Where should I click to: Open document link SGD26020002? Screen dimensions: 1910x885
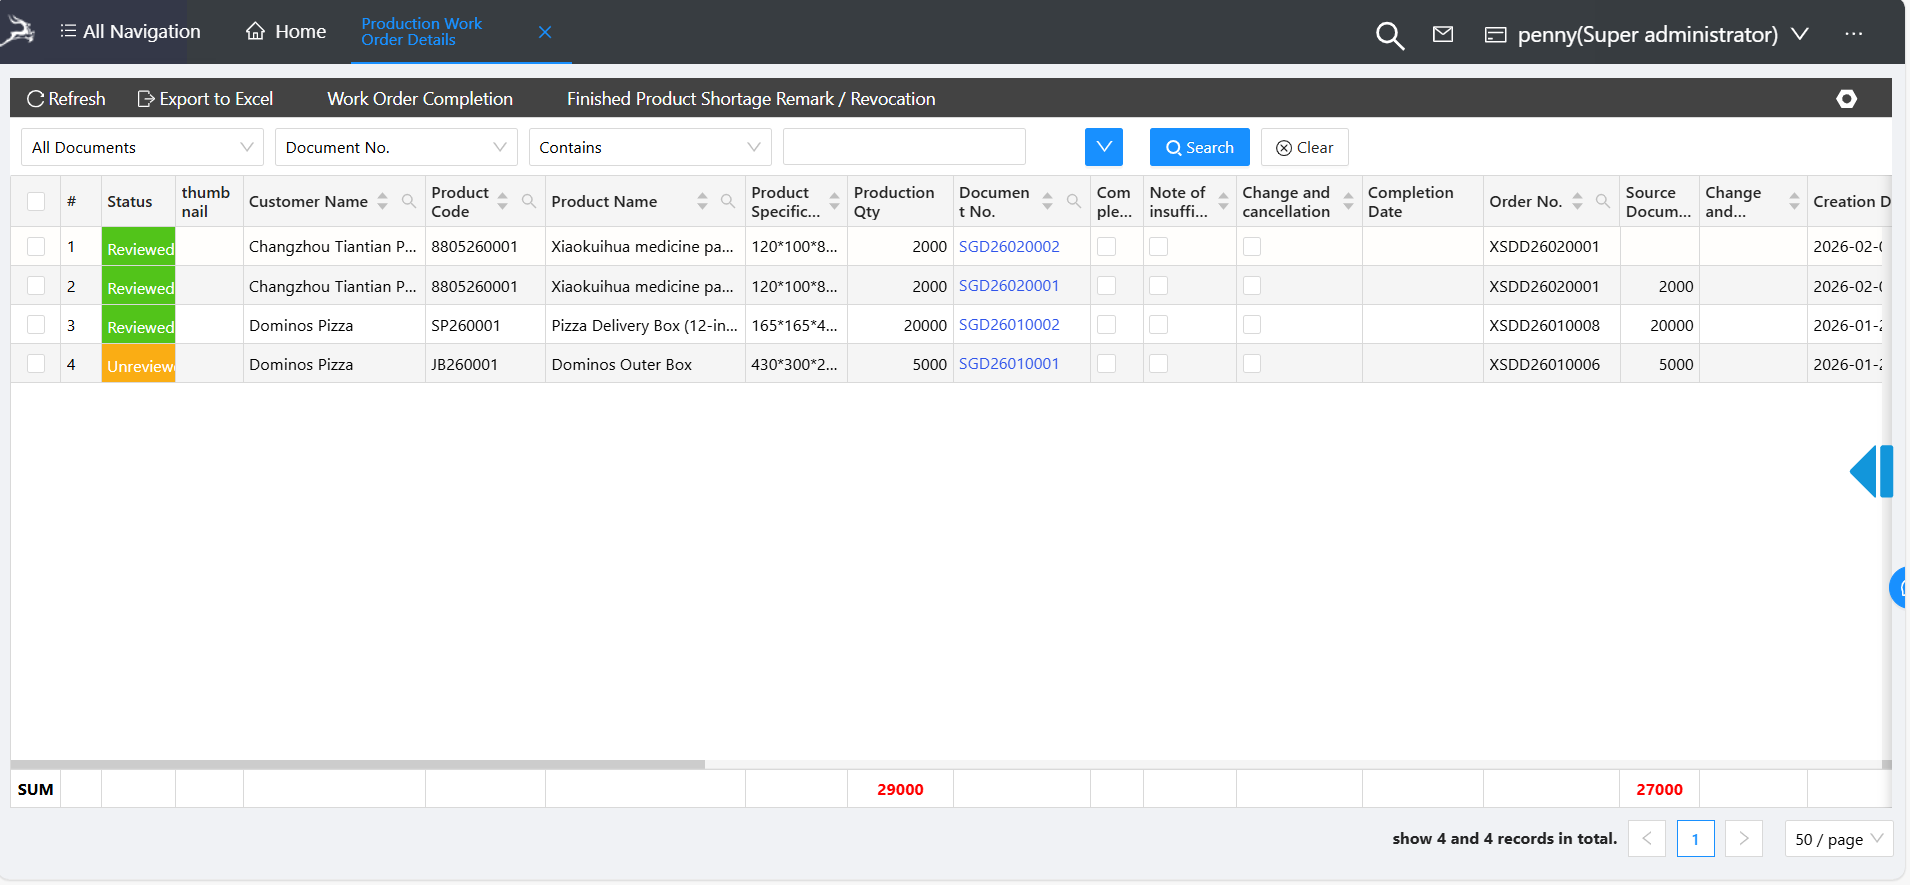pos(1008,246)
